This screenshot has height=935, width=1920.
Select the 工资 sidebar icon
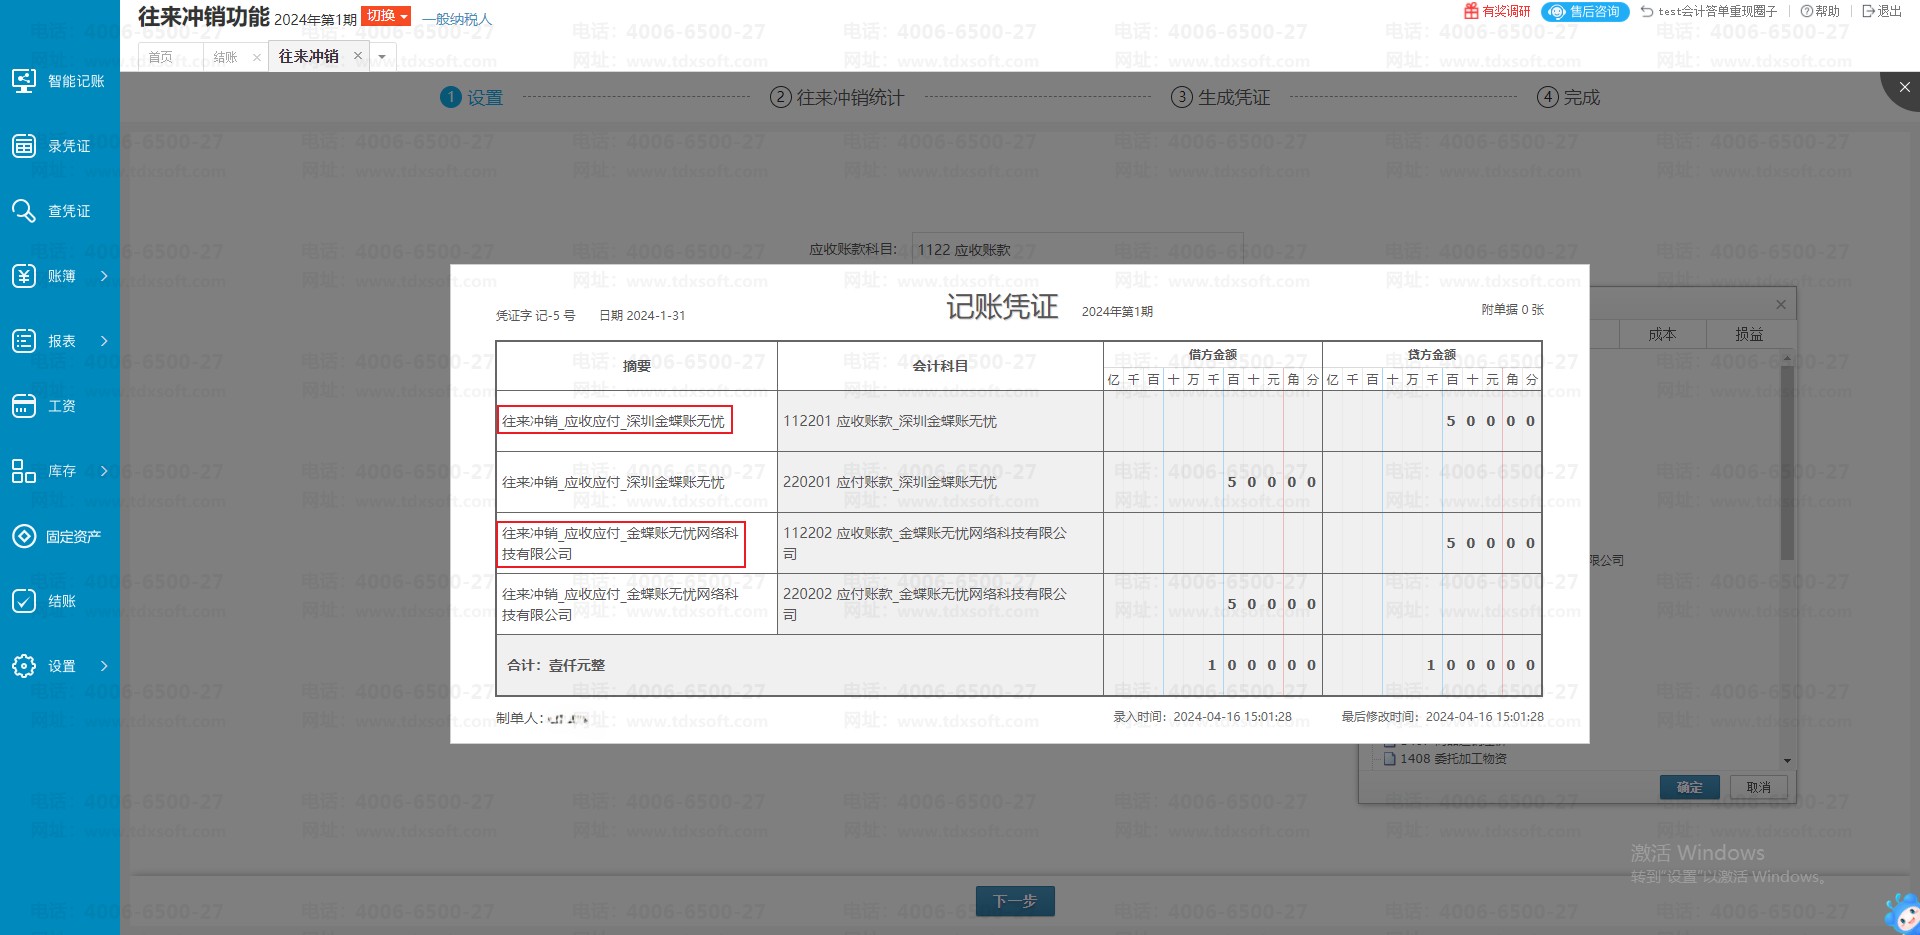(x=24, y=406)
